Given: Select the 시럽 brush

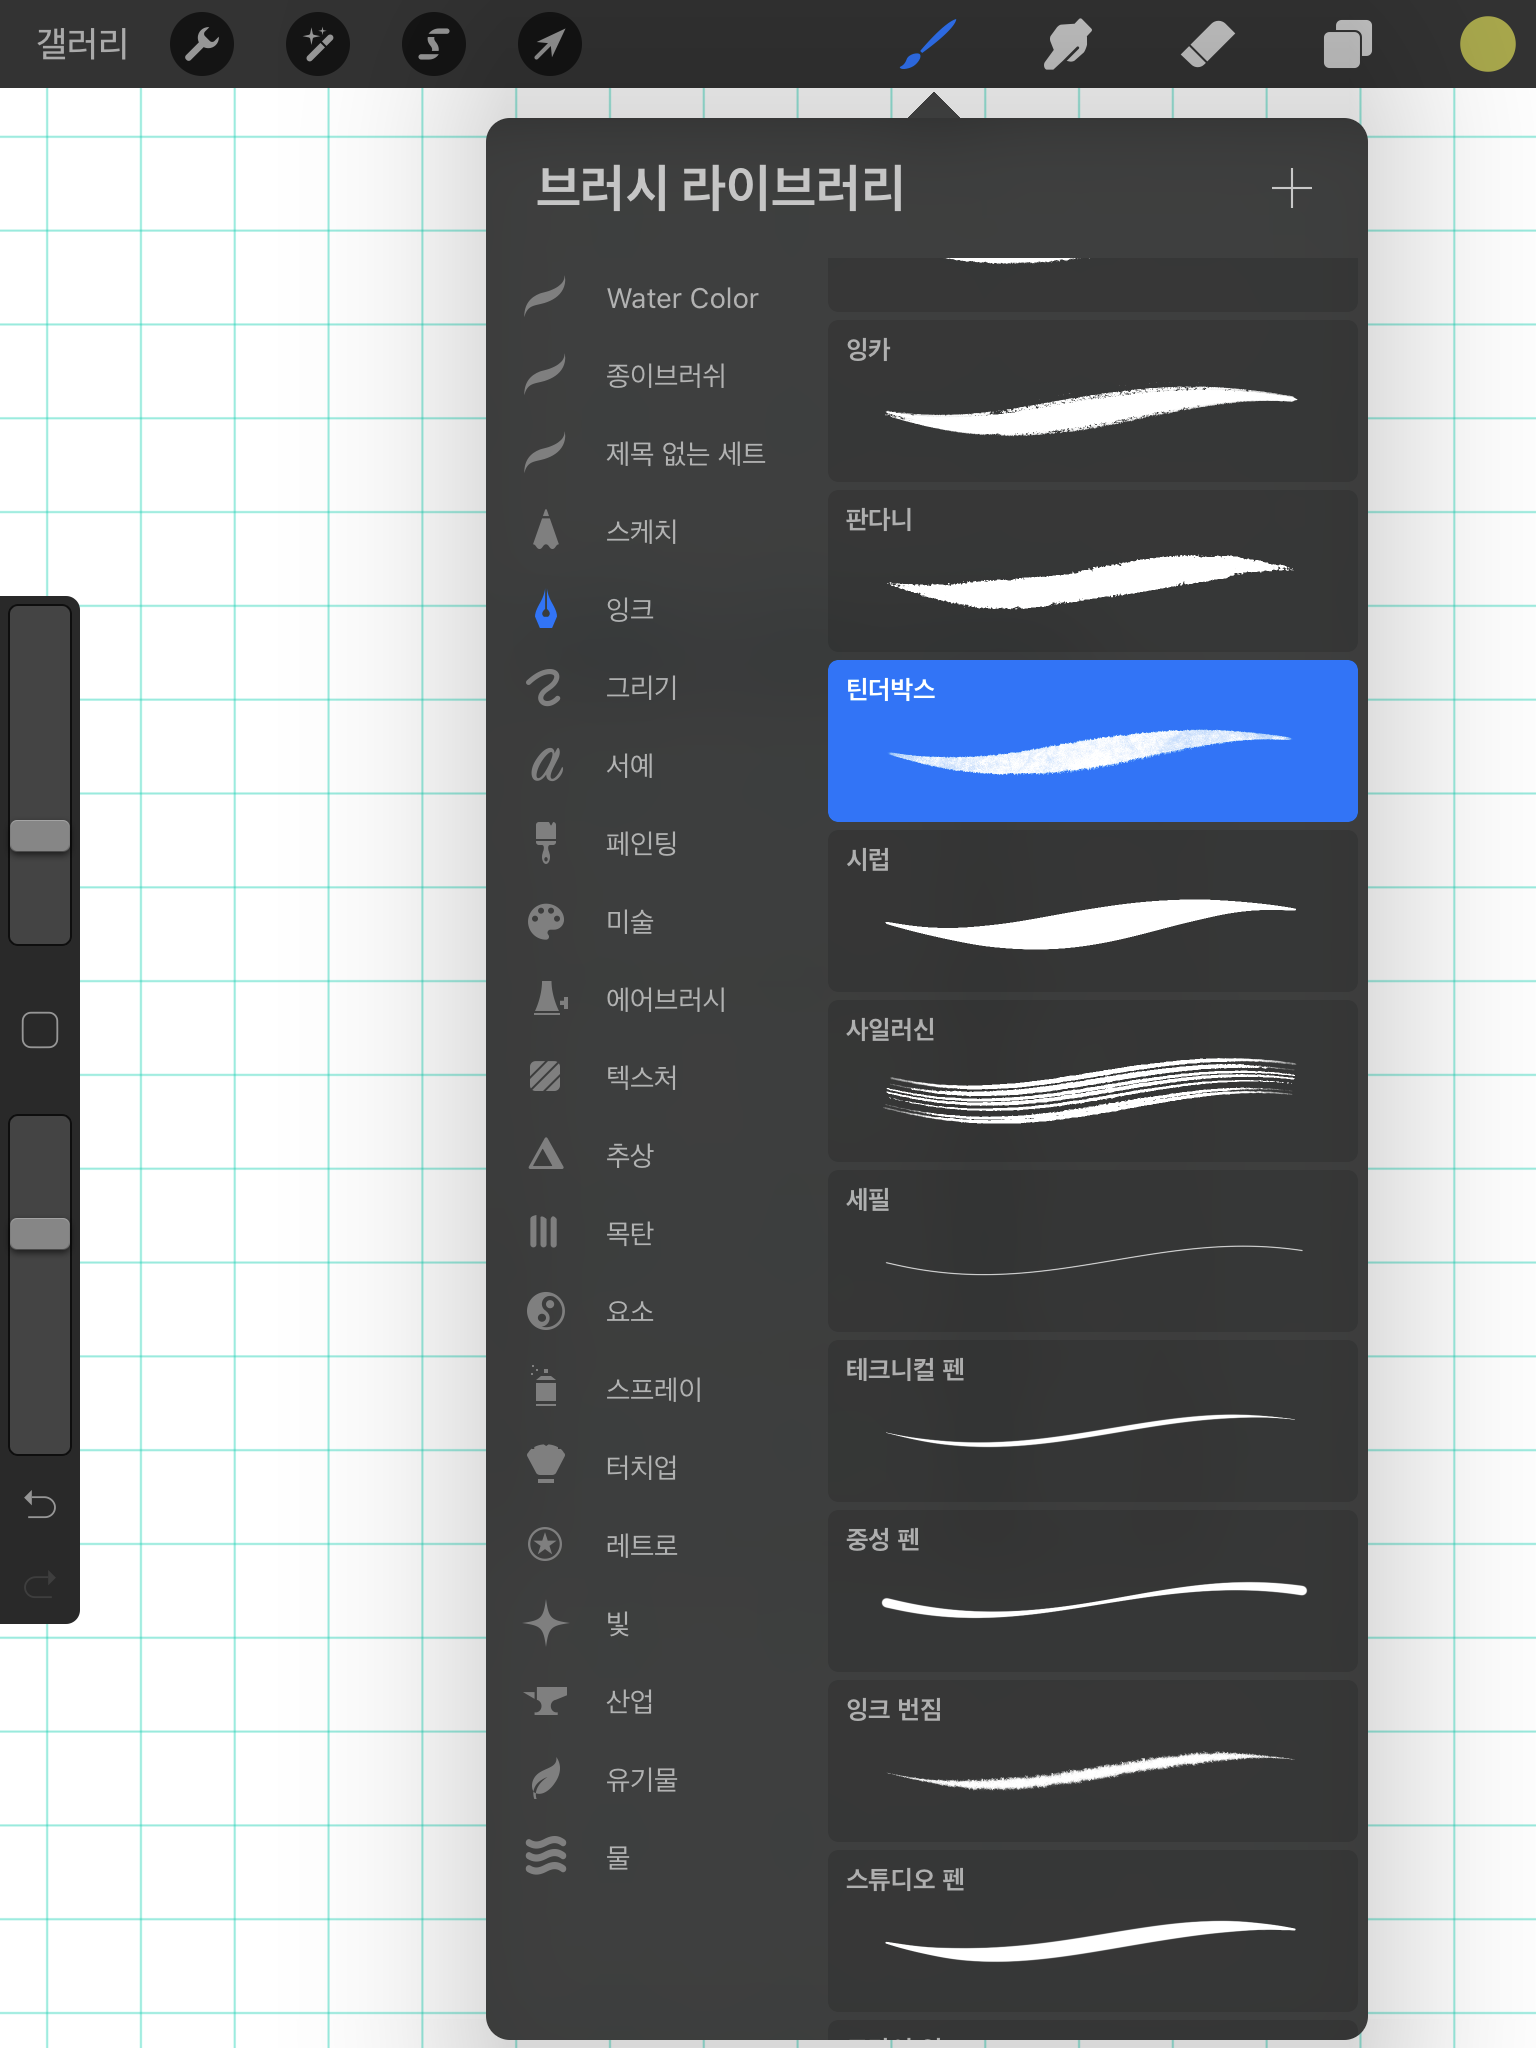Looking at the screenshot, I should [x=1092, y=911].
